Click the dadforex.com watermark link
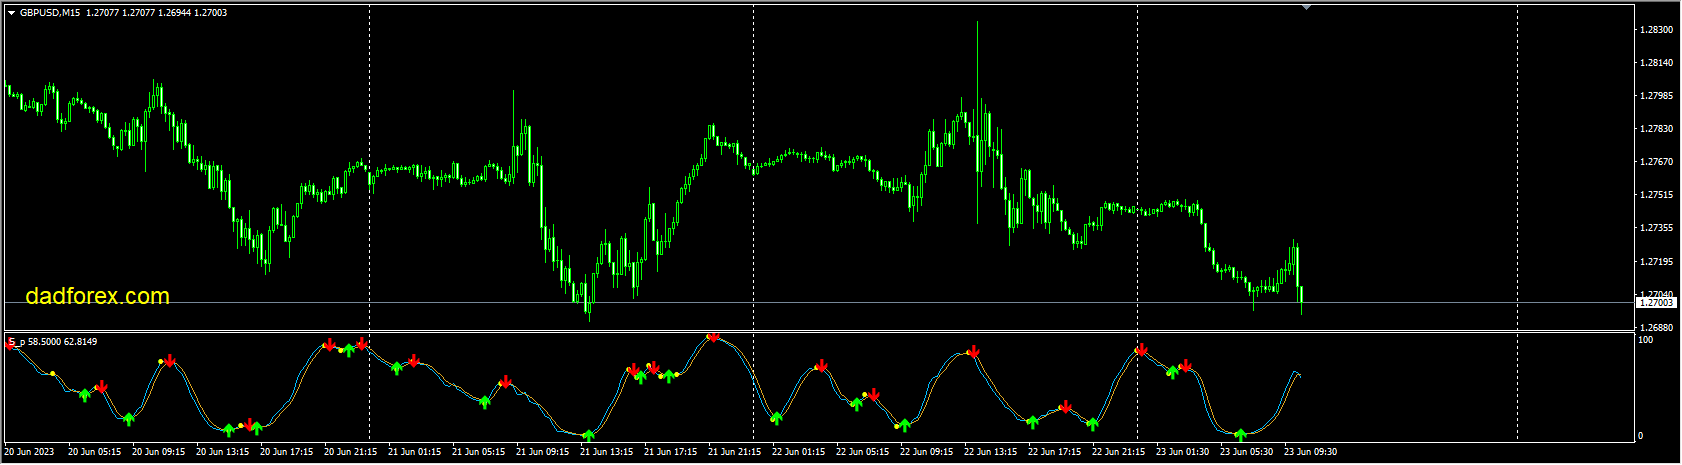The image size is (1682, 465). [97, 297]
